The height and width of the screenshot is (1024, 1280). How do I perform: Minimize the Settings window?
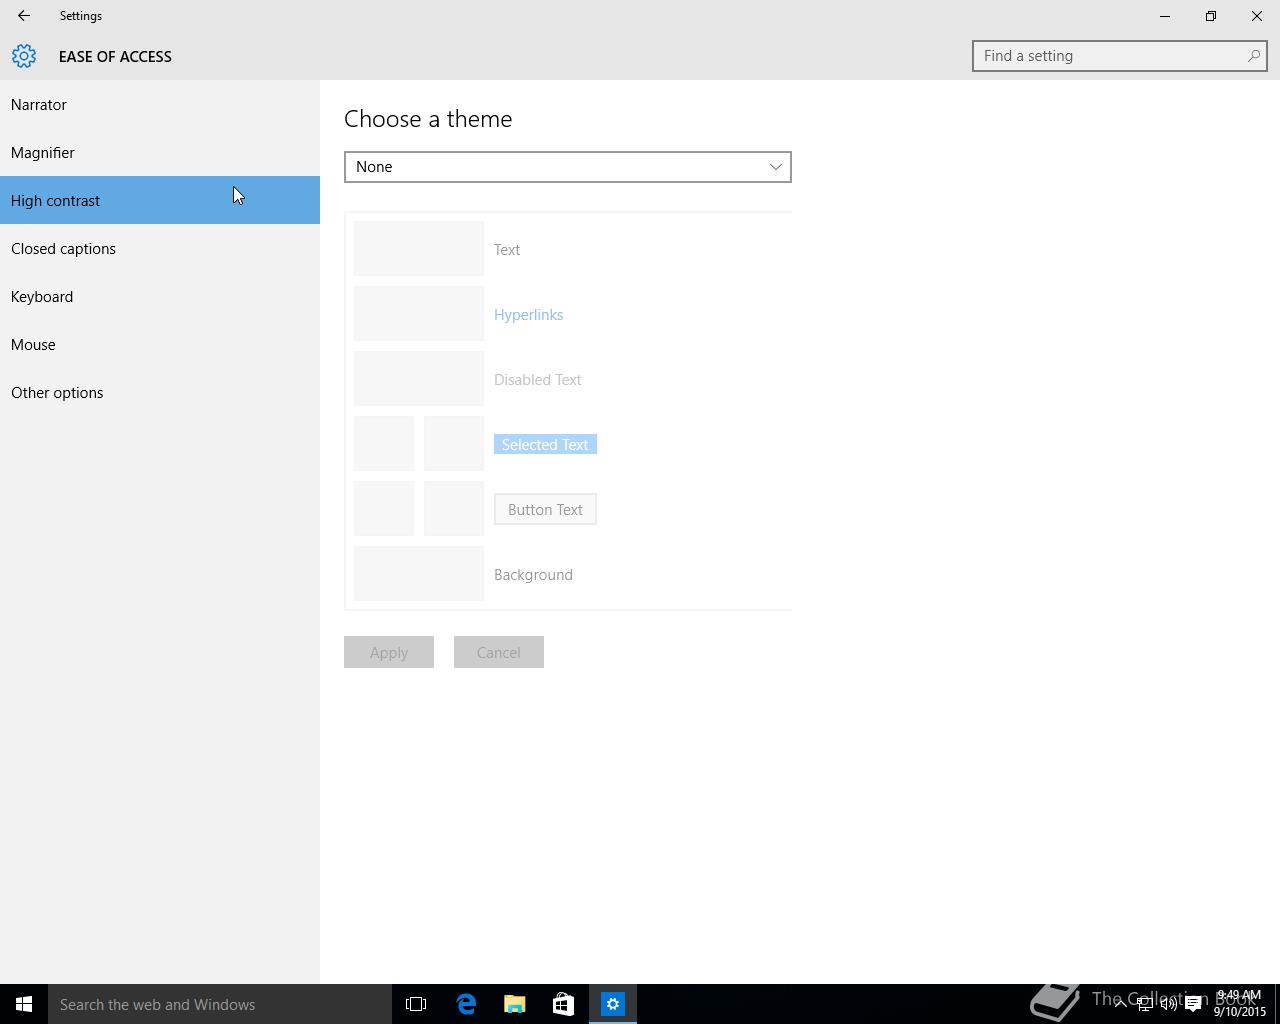(x=1165, y=16)
